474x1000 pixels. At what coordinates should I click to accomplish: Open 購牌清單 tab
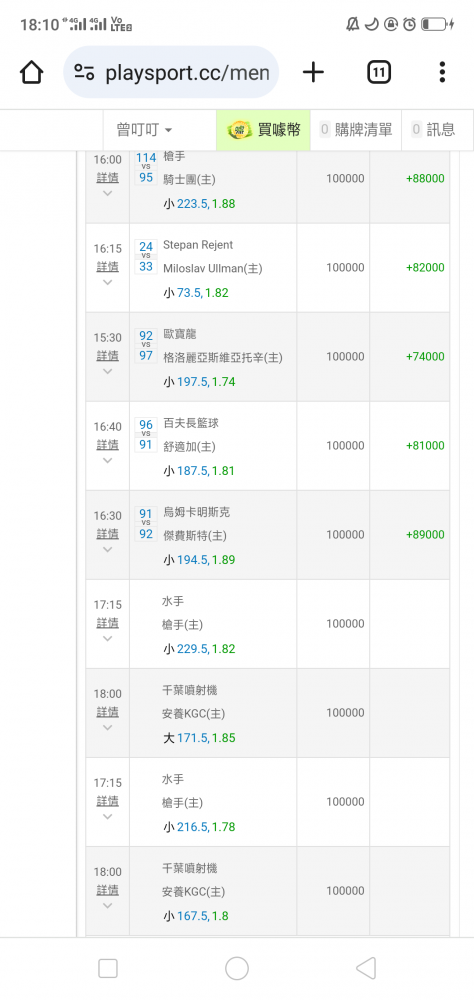[356, 130]
